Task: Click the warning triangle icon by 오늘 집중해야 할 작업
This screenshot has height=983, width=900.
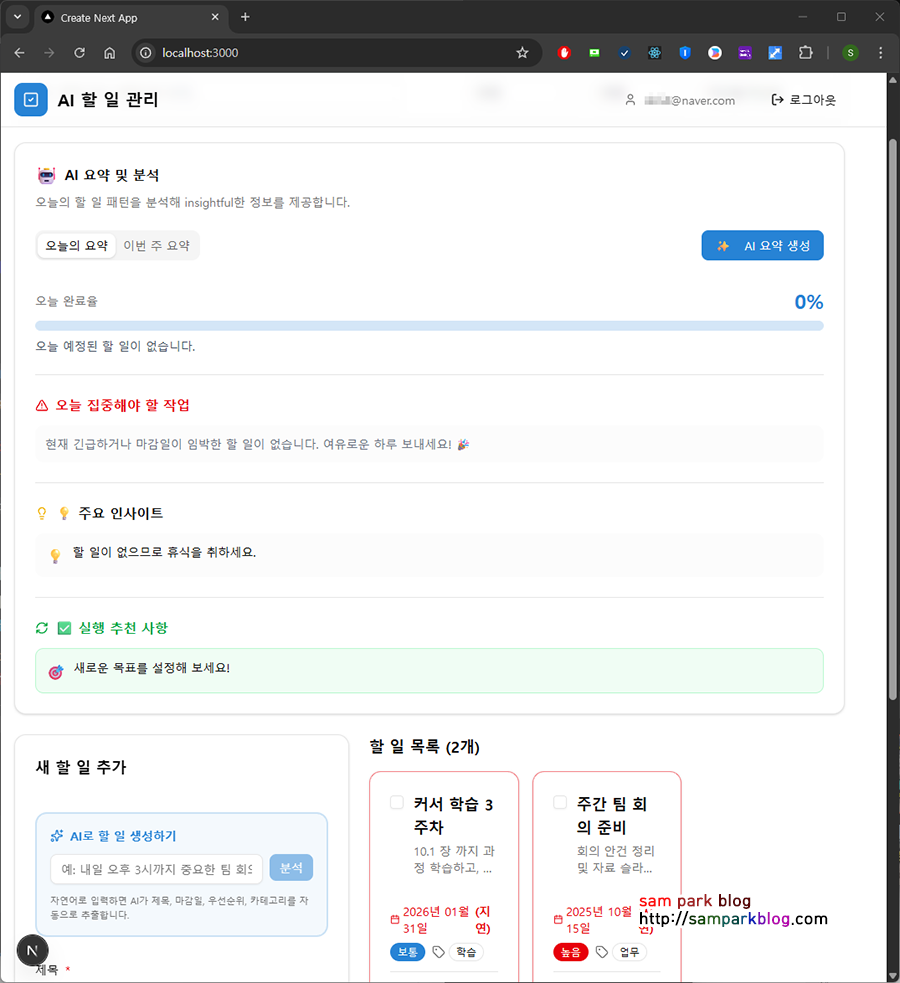Action: pos(42,406)
